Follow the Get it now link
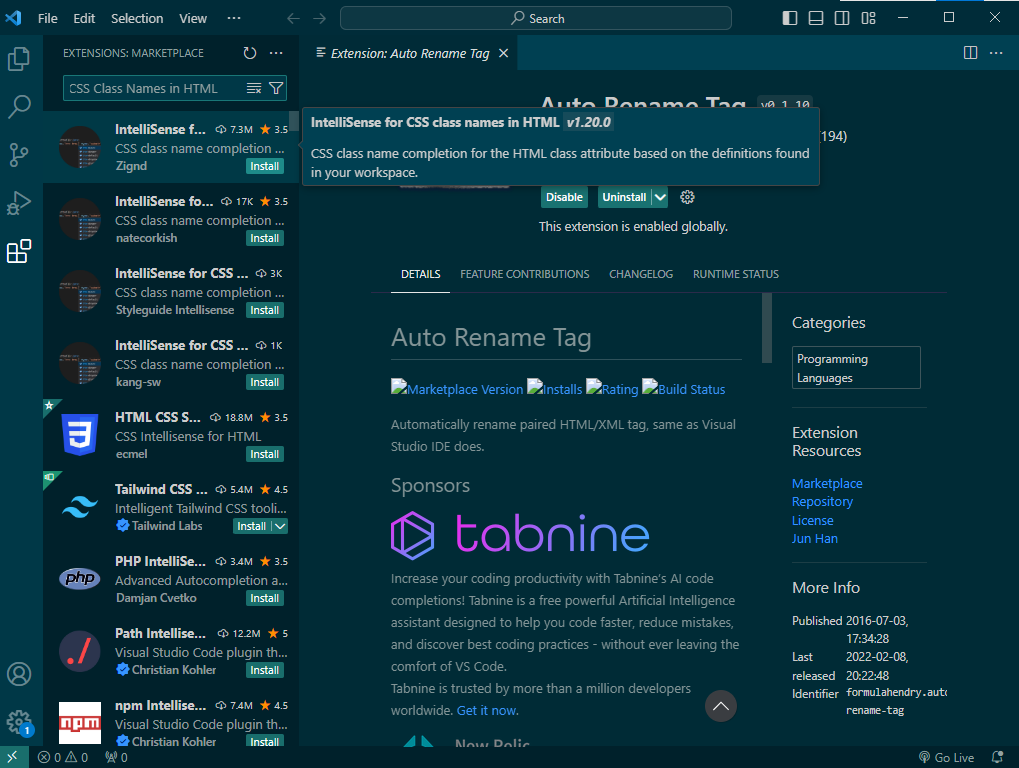The width and height of the screenshot is (1019, 768). [487, 710]
